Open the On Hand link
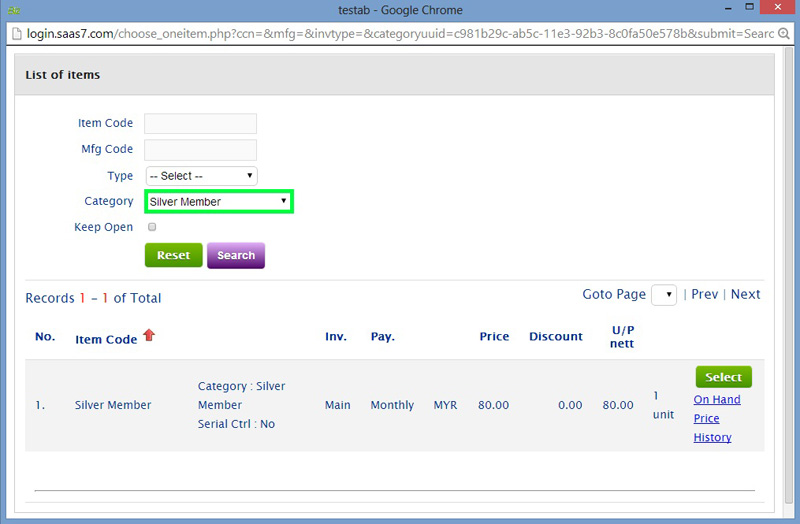Image resolution: width=800 pixels, height=524 pixels. click(717, 400)
